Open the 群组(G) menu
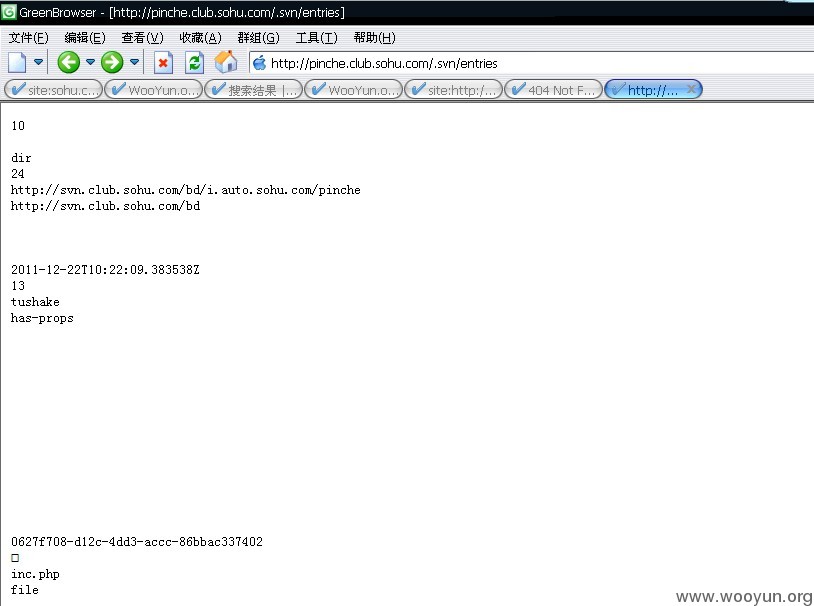The image size is (814, 606). 259,37
